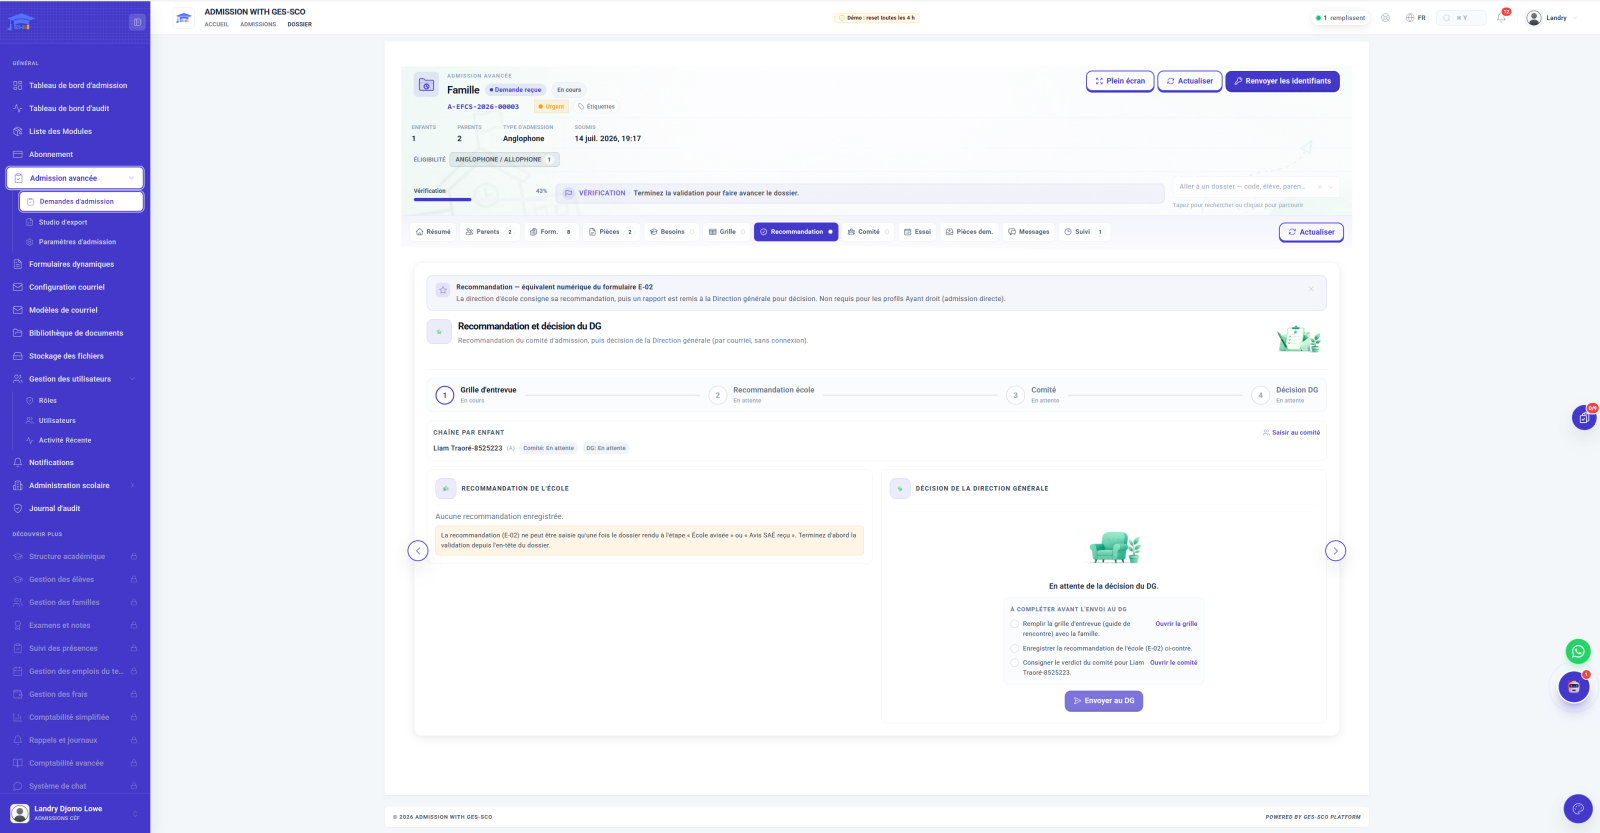Screen dimensions: 1600x833
Task: Open the dossier search dropdown arrow
Action: 1331,187
